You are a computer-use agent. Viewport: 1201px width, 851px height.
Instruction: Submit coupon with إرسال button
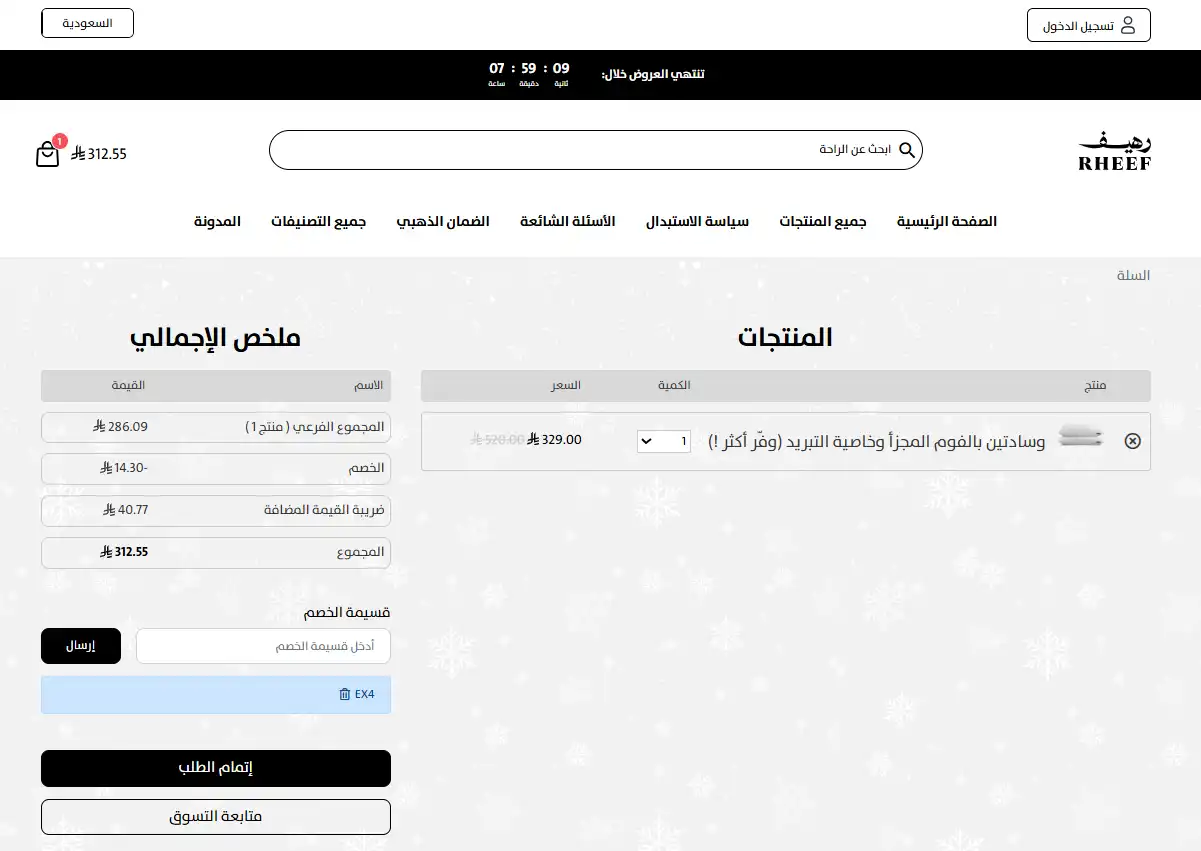pyautogui.click(x=81, y=646)
